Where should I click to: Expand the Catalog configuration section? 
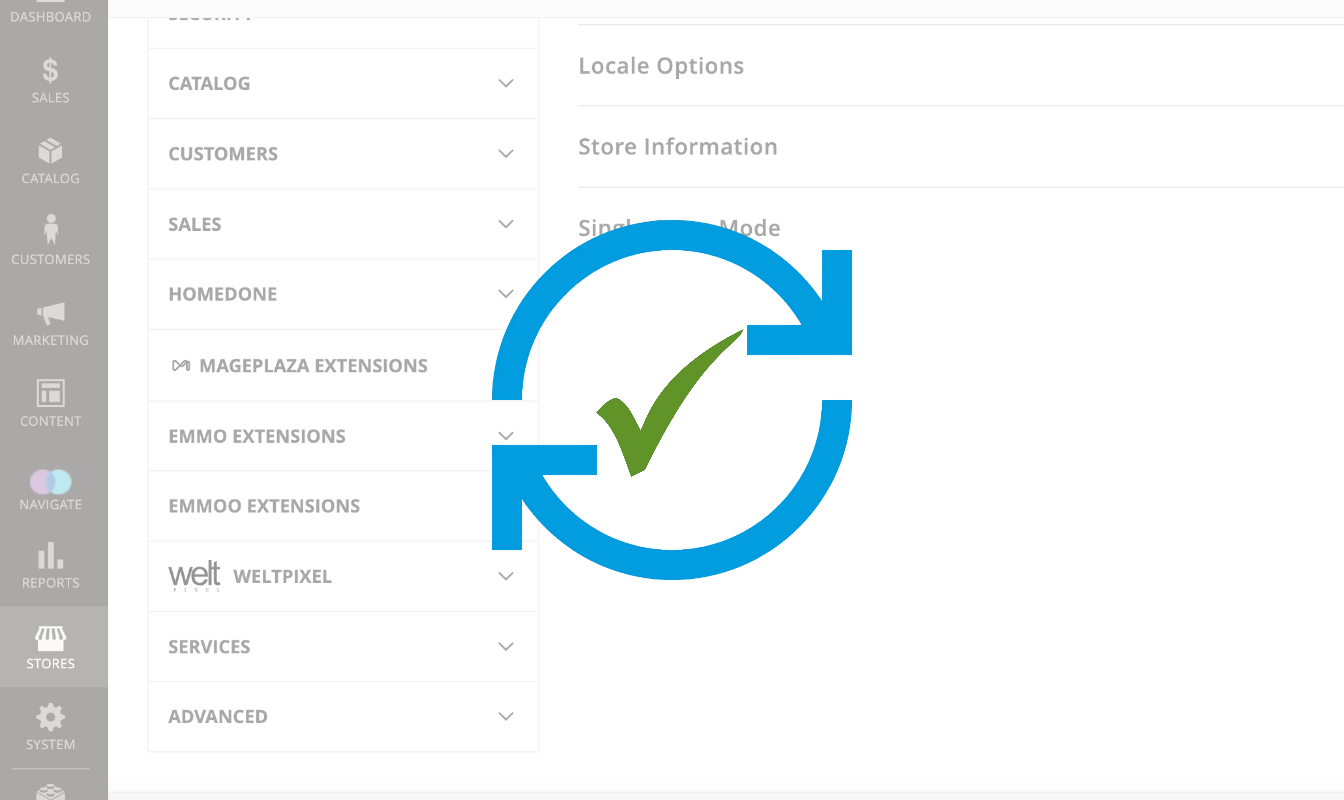343,84
